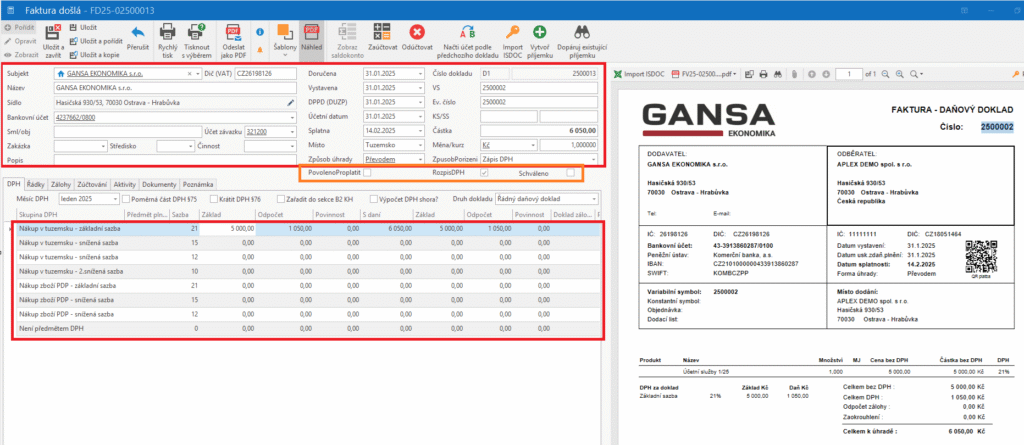Open the Šablony dropdown
The image size is (1024, 445).
[284, 39]
